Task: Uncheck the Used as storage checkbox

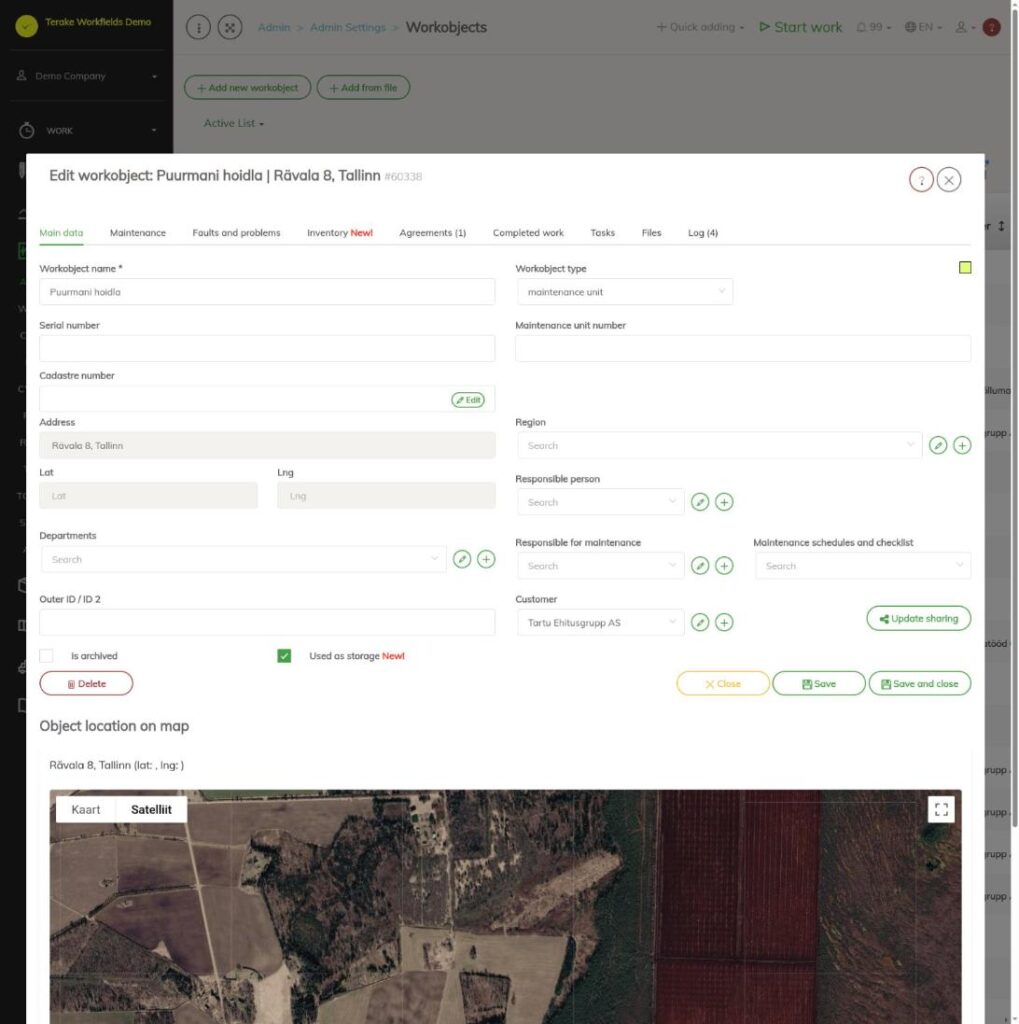Action: click(x=284, y=656)
